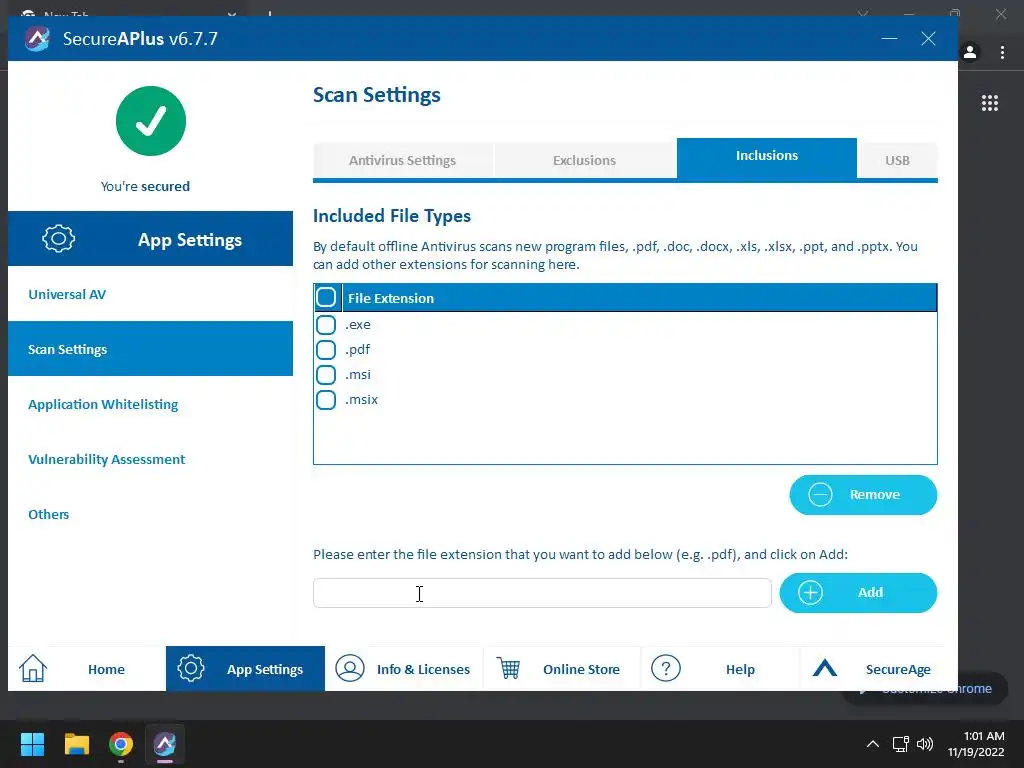Viewport: 1024px width, 768px height.
Task: Select the .msi row text
Action: (358, 374)
